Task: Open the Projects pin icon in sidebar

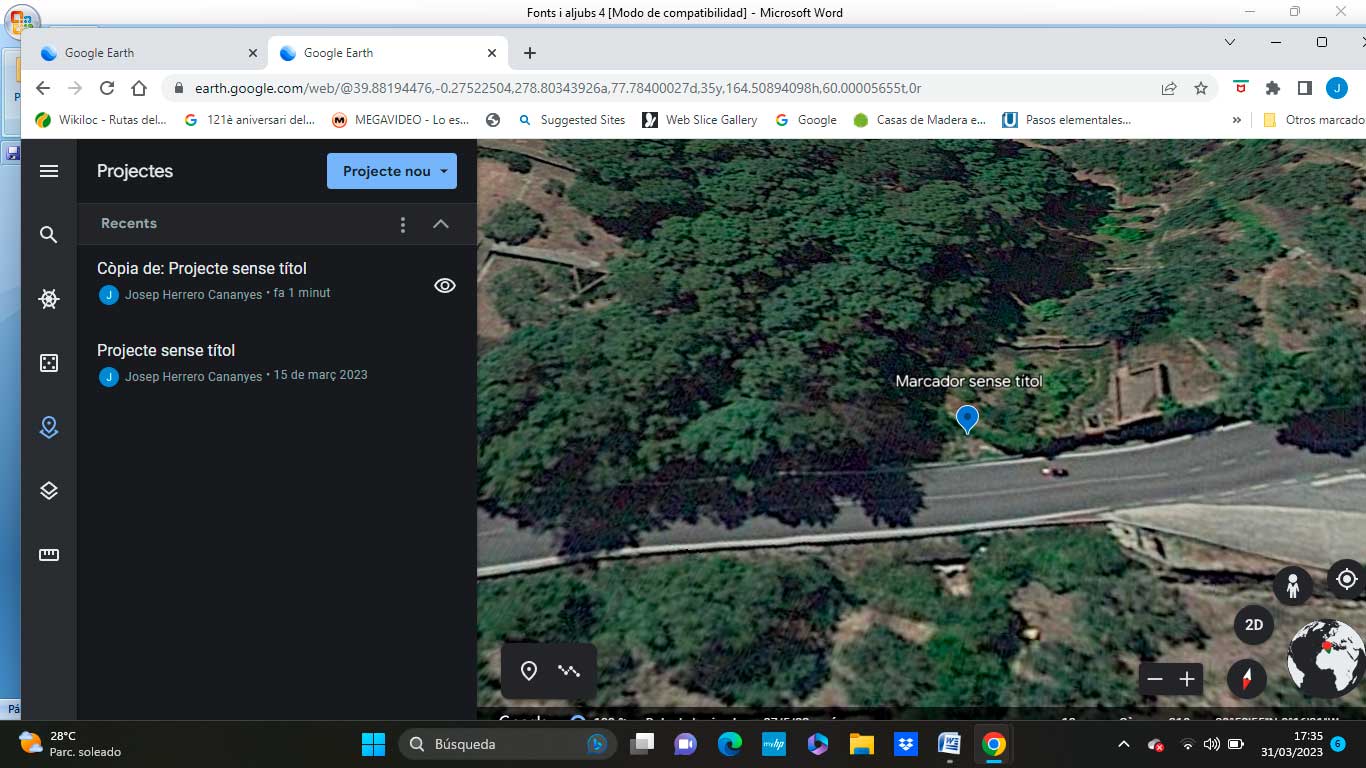Action: (x=48, y=427)
